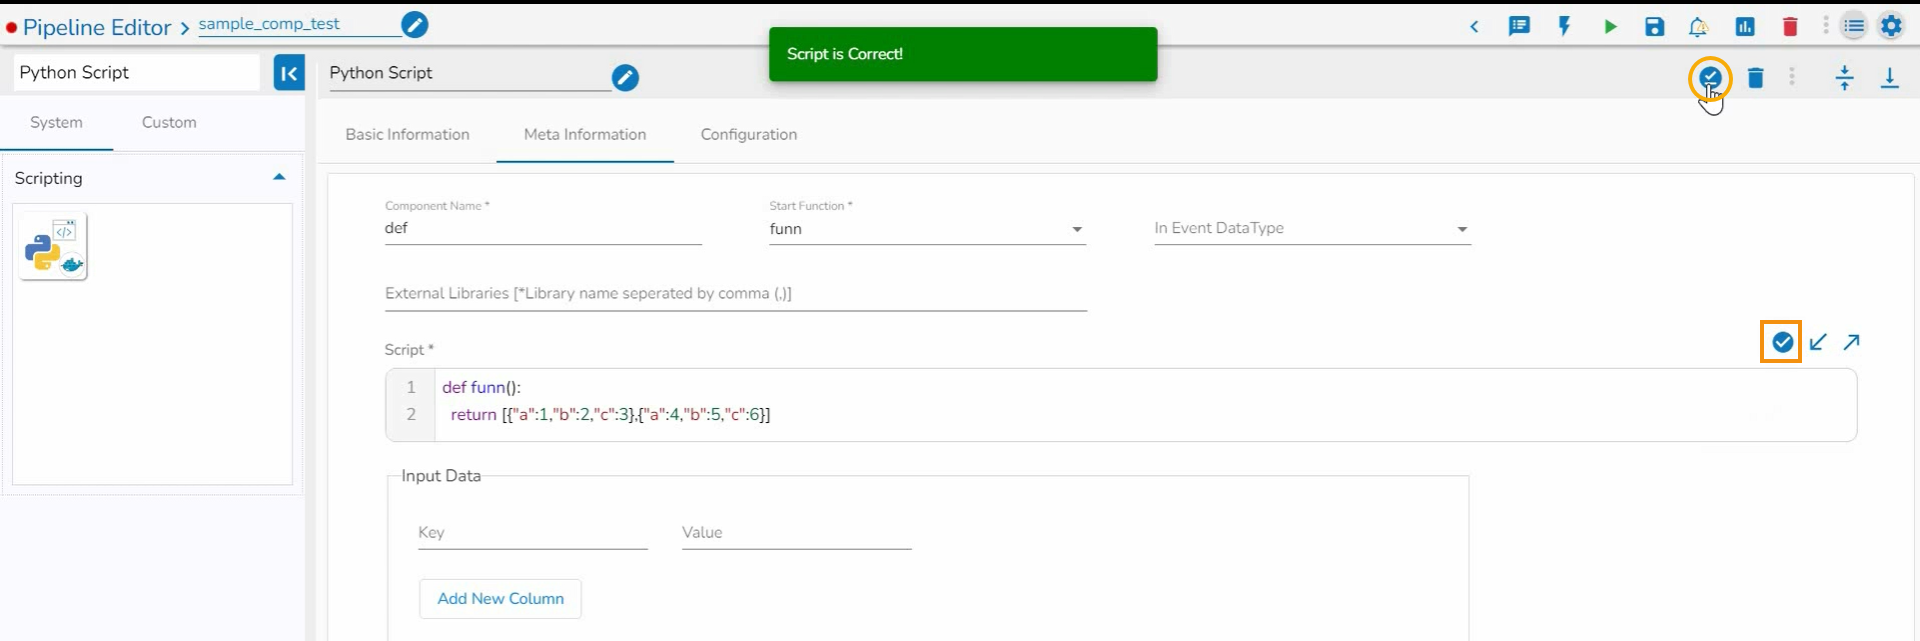Click the lightning bolt icon in the top toolbar

click(1565, 27)
